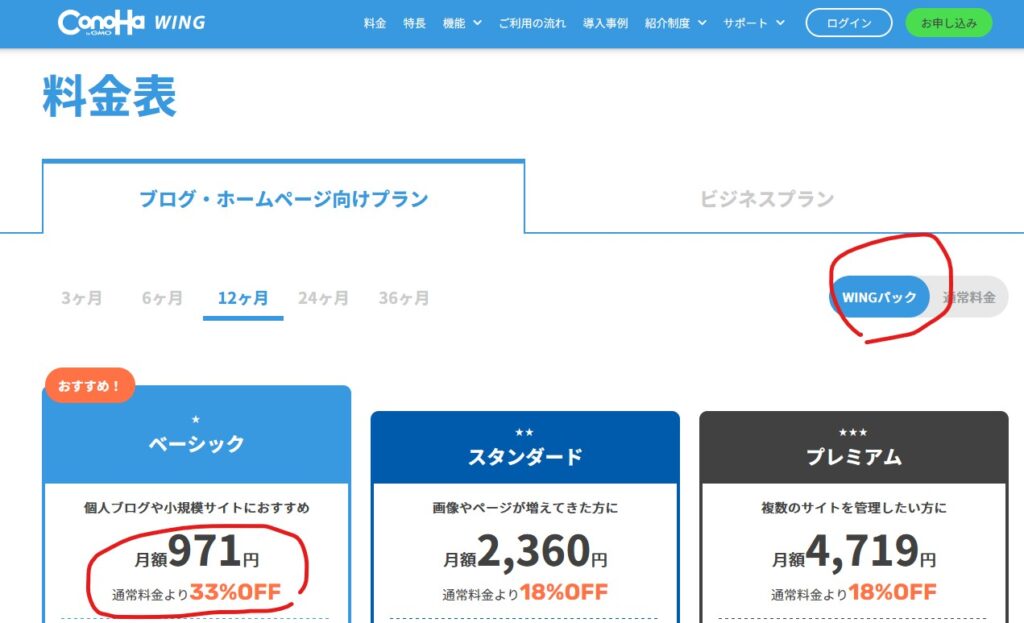
Task: Open 導入事例 in navigation bar
Action: (x=605, y=23)
